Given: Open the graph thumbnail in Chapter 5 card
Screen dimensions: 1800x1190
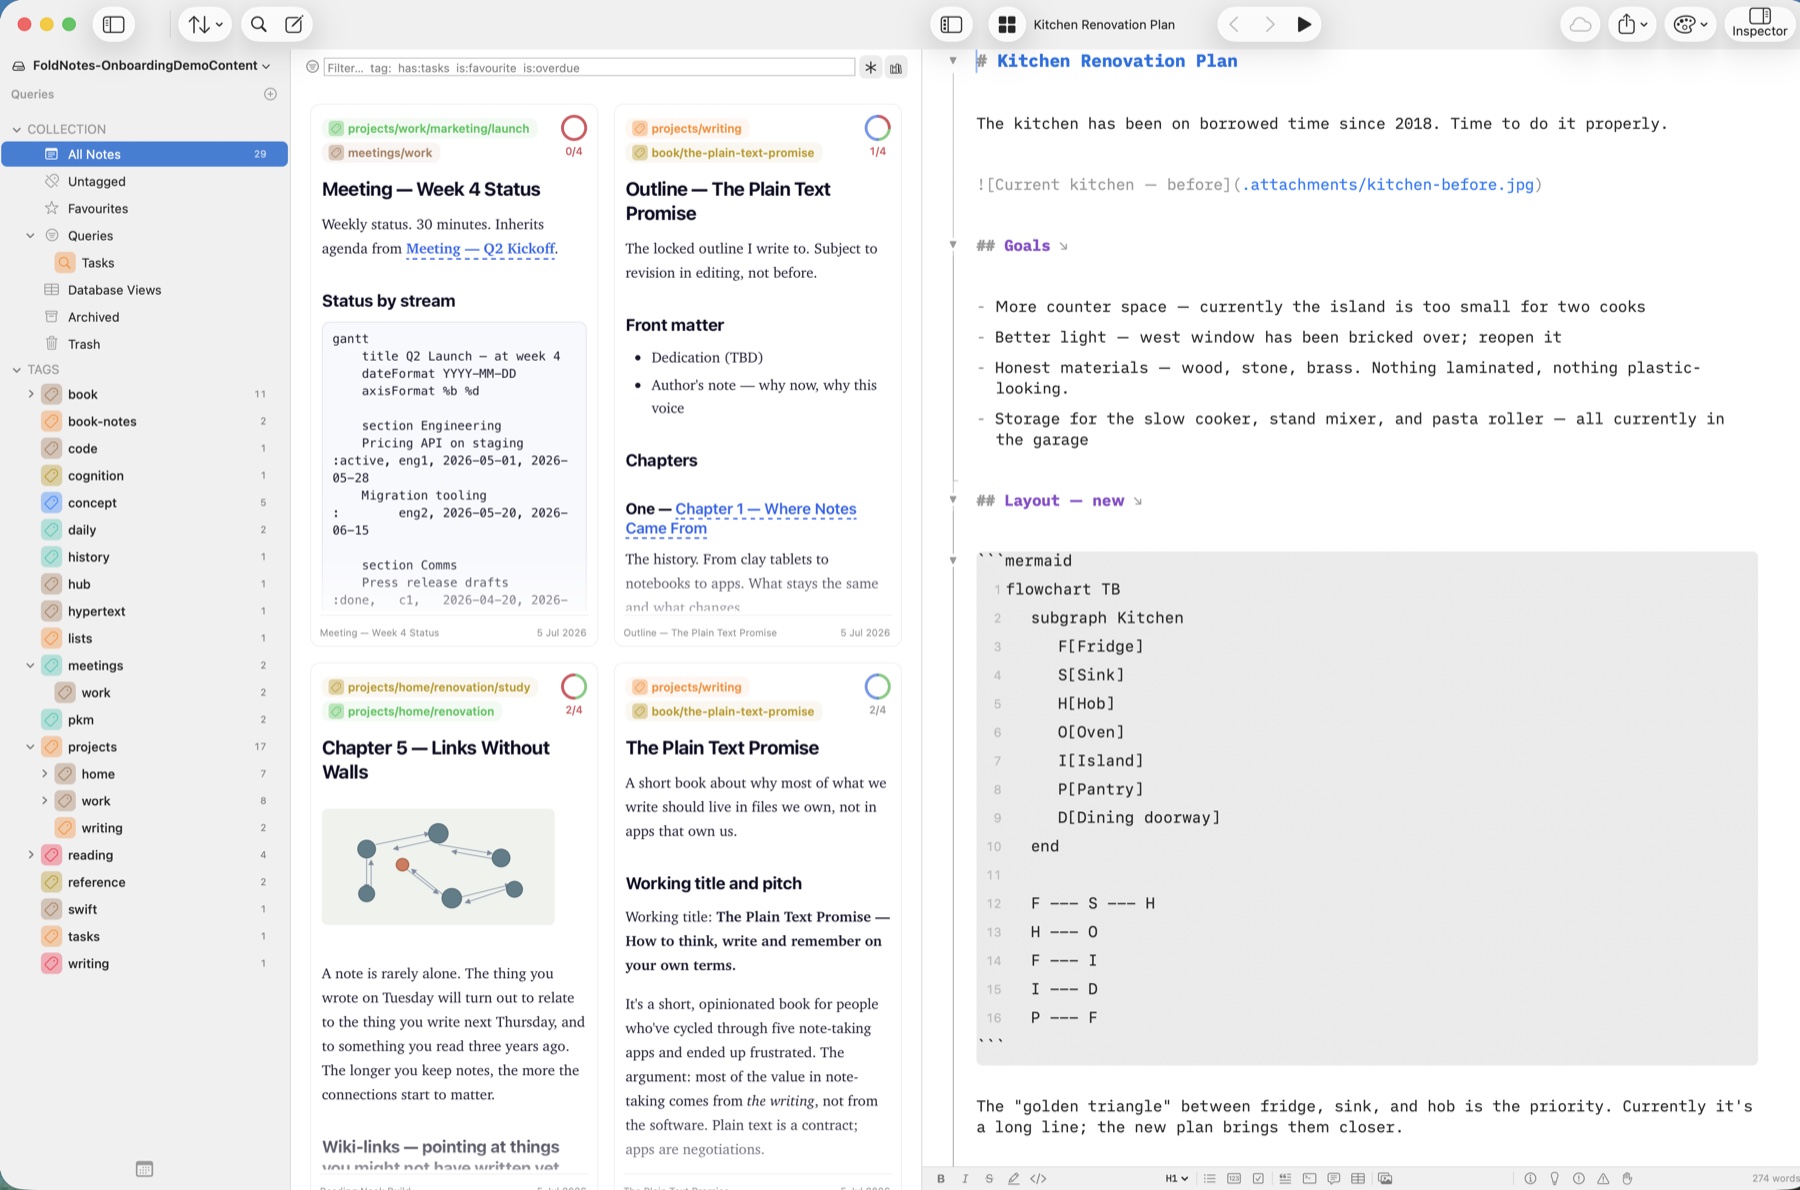Looking at the screenshot, I should click(x=438, y=866).
